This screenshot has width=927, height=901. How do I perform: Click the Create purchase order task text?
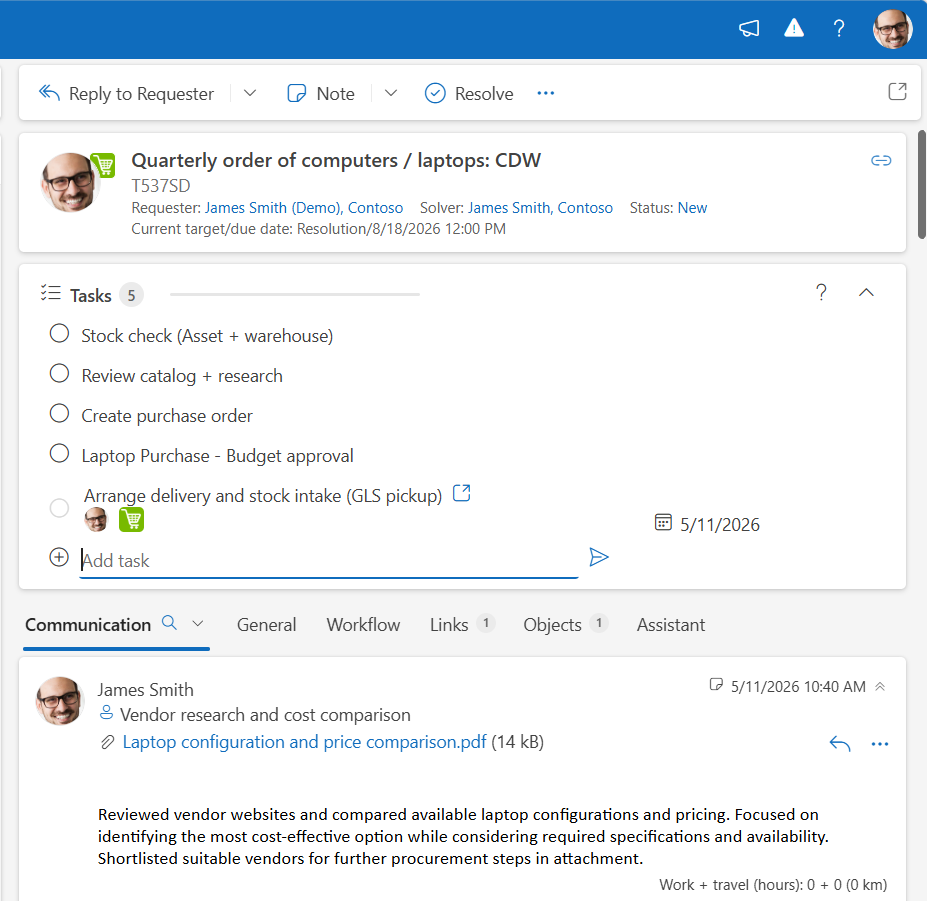pyautogui.click(x=167, y=416)
